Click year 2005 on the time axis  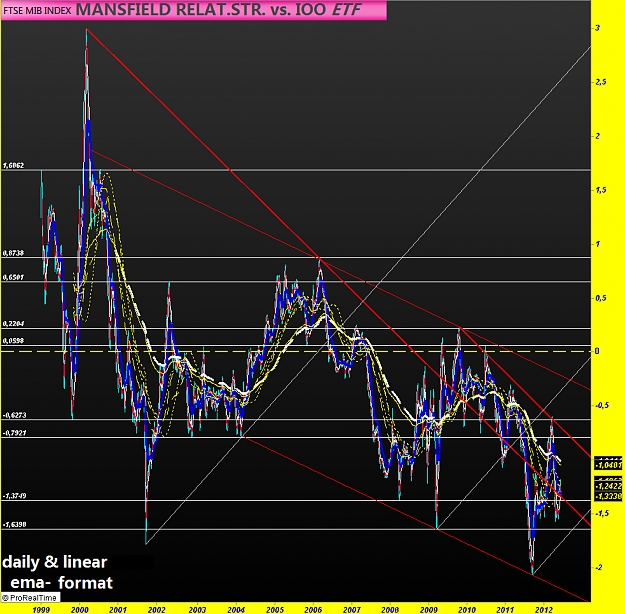(275, 609)
